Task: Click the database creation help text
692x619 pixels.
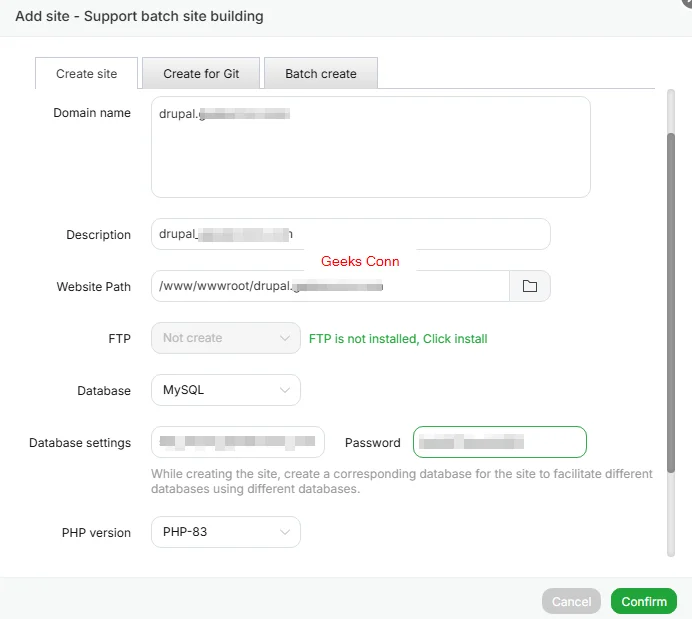Action: pyautogui.click(x=402, y=481)
